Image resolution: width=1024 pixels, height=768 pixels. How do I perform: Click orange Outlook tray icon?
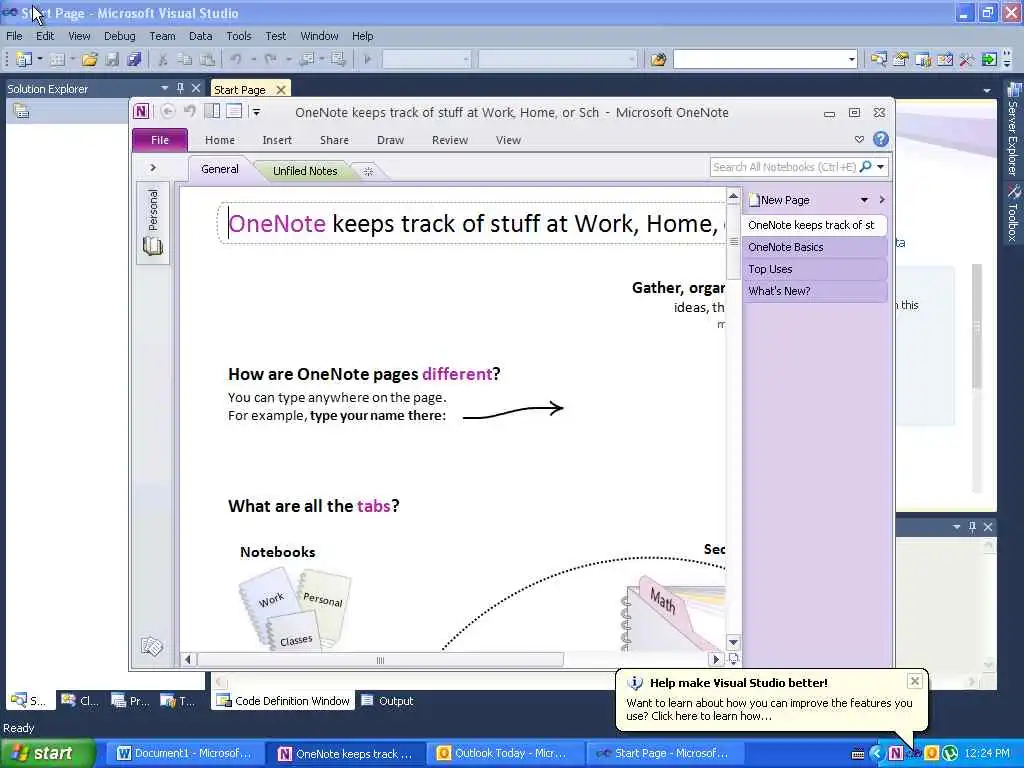[932, 753]
